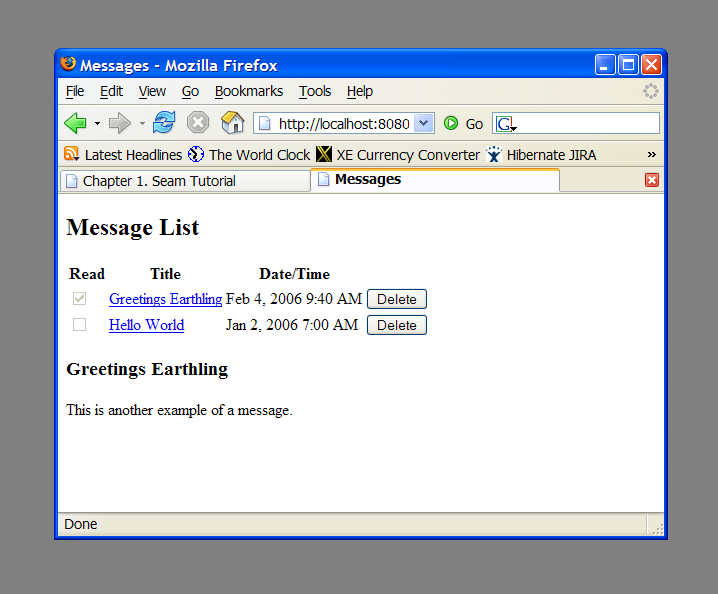Reload the page with the Refresh icon
Screen dimensions: 718x594
pos(164,123)
